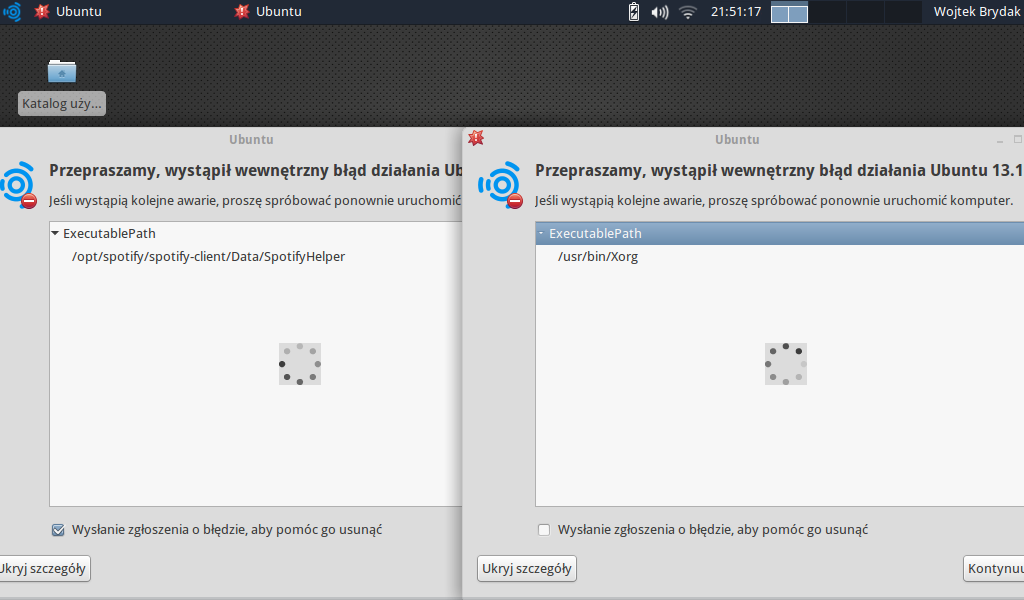Click left dialog Ubuntu title bar text

coord(251,139)
